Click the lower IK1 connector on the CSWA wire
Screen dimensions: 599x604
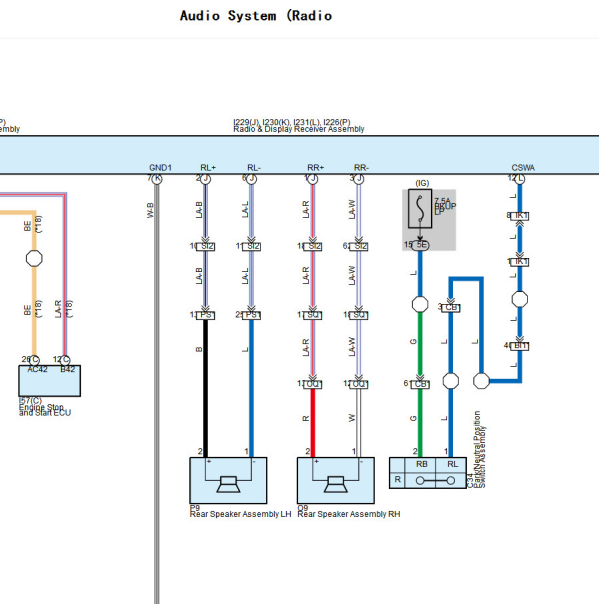point(520,262)
